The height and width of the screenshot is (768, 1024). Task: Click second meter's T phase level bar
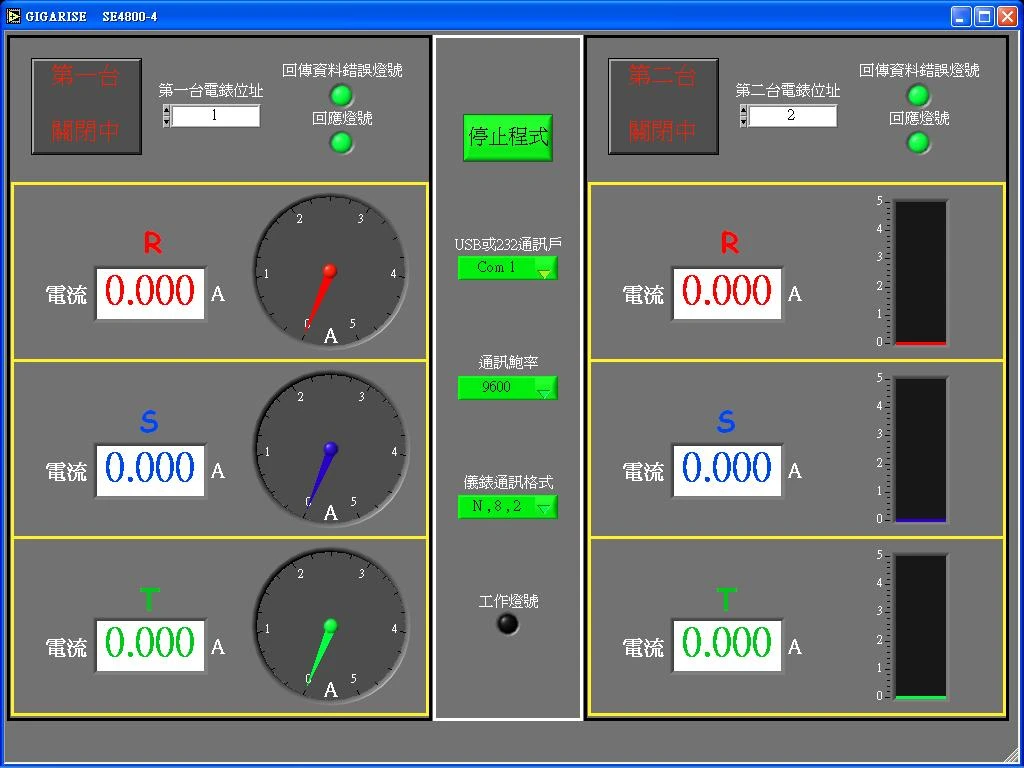click(x=920, y=627)
